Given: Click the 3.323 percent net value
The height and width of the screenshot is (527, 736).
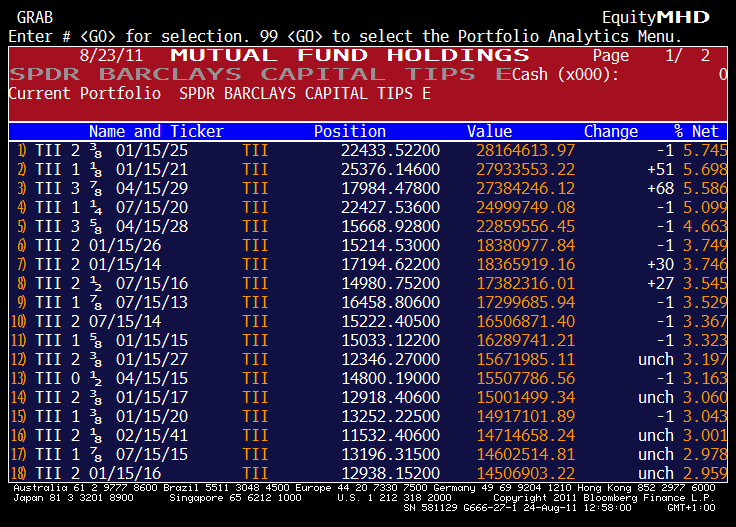Looking at the screenshot, I should pos(705,341).
